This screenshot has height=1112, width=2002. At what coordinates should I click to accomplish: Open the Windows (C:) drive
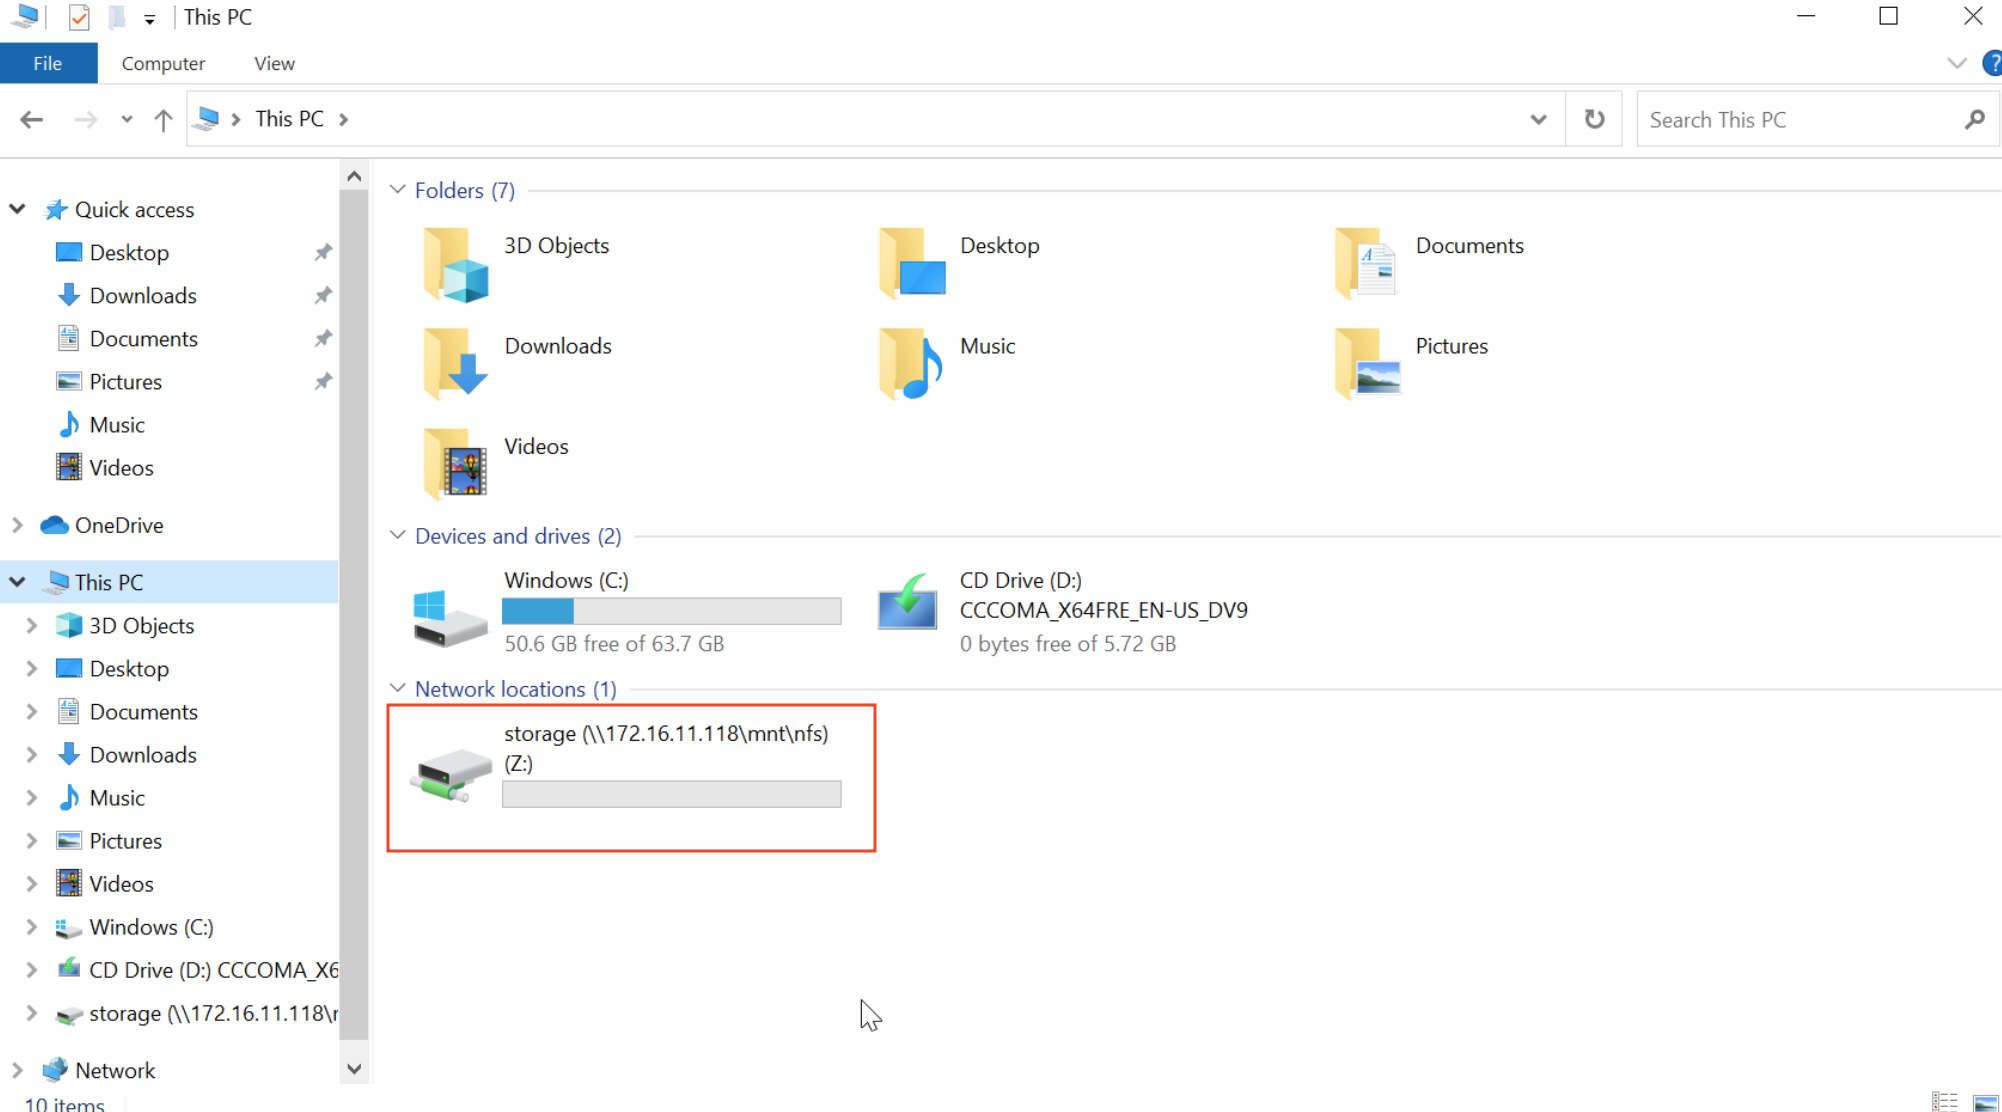click(x=451, y=612)
